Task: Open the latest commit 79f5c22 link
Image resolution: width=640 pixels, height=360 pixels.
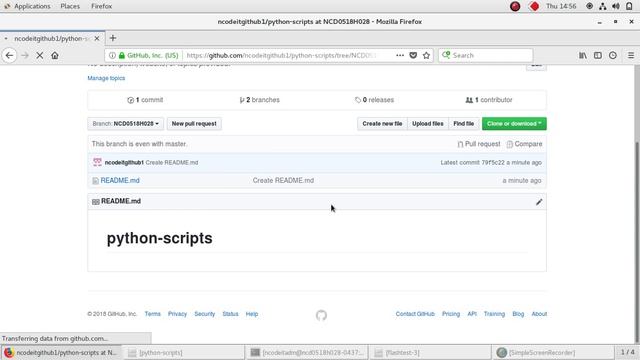Action: [493, 162]
